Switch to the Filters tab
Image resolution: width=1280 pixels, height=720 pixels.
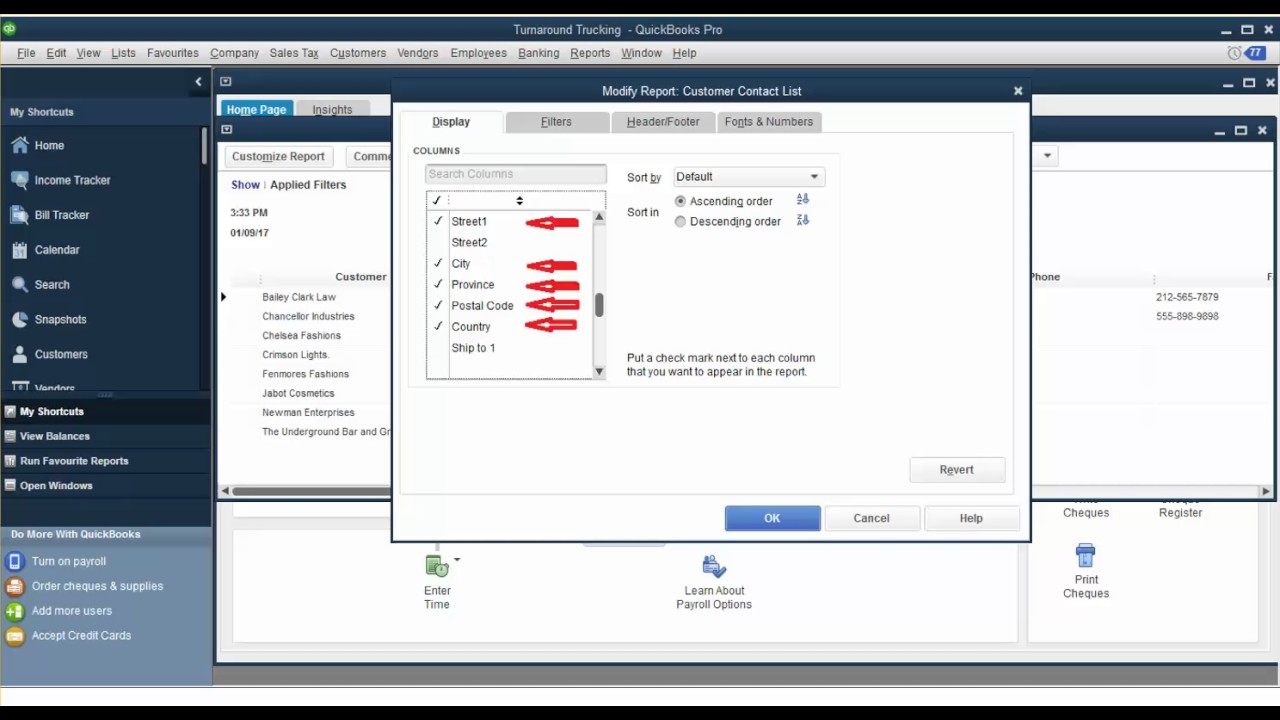tap(556, 122)
